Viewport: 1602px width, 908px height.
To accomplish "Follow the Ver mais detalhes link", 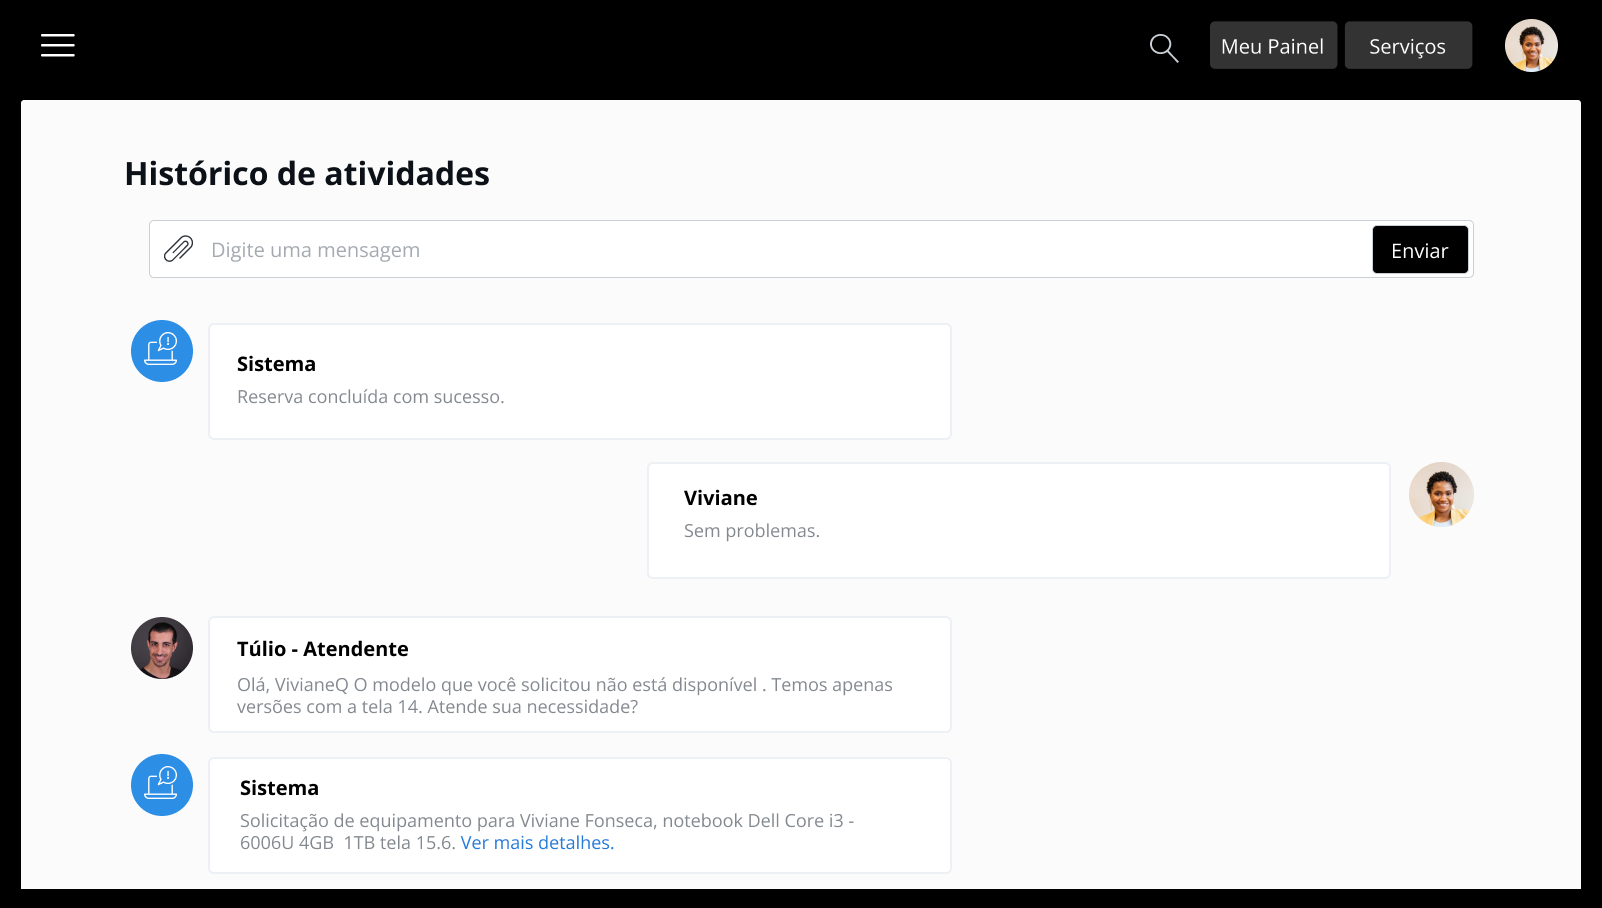I will click(537, 843).
